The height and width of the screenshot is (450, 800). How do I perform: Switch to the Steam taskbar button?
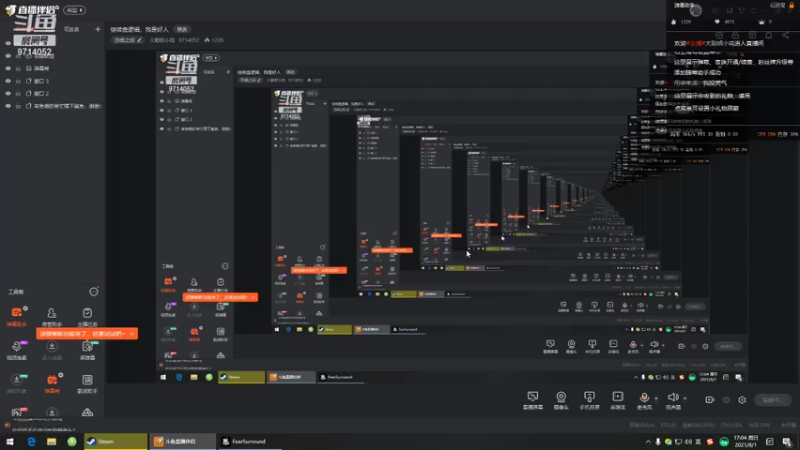click(115, 442)
